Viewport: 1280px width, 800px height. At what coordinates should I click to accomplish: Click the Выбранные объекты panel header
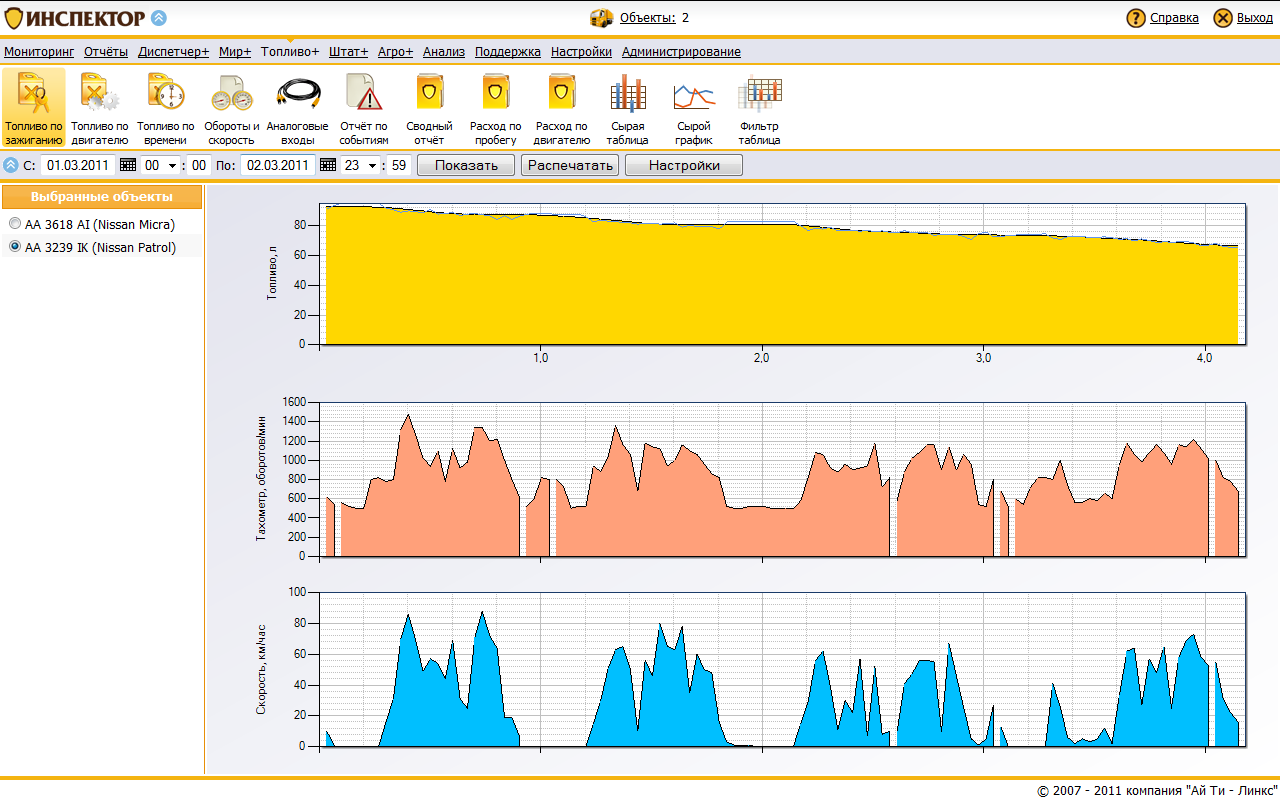coord(101,197)
